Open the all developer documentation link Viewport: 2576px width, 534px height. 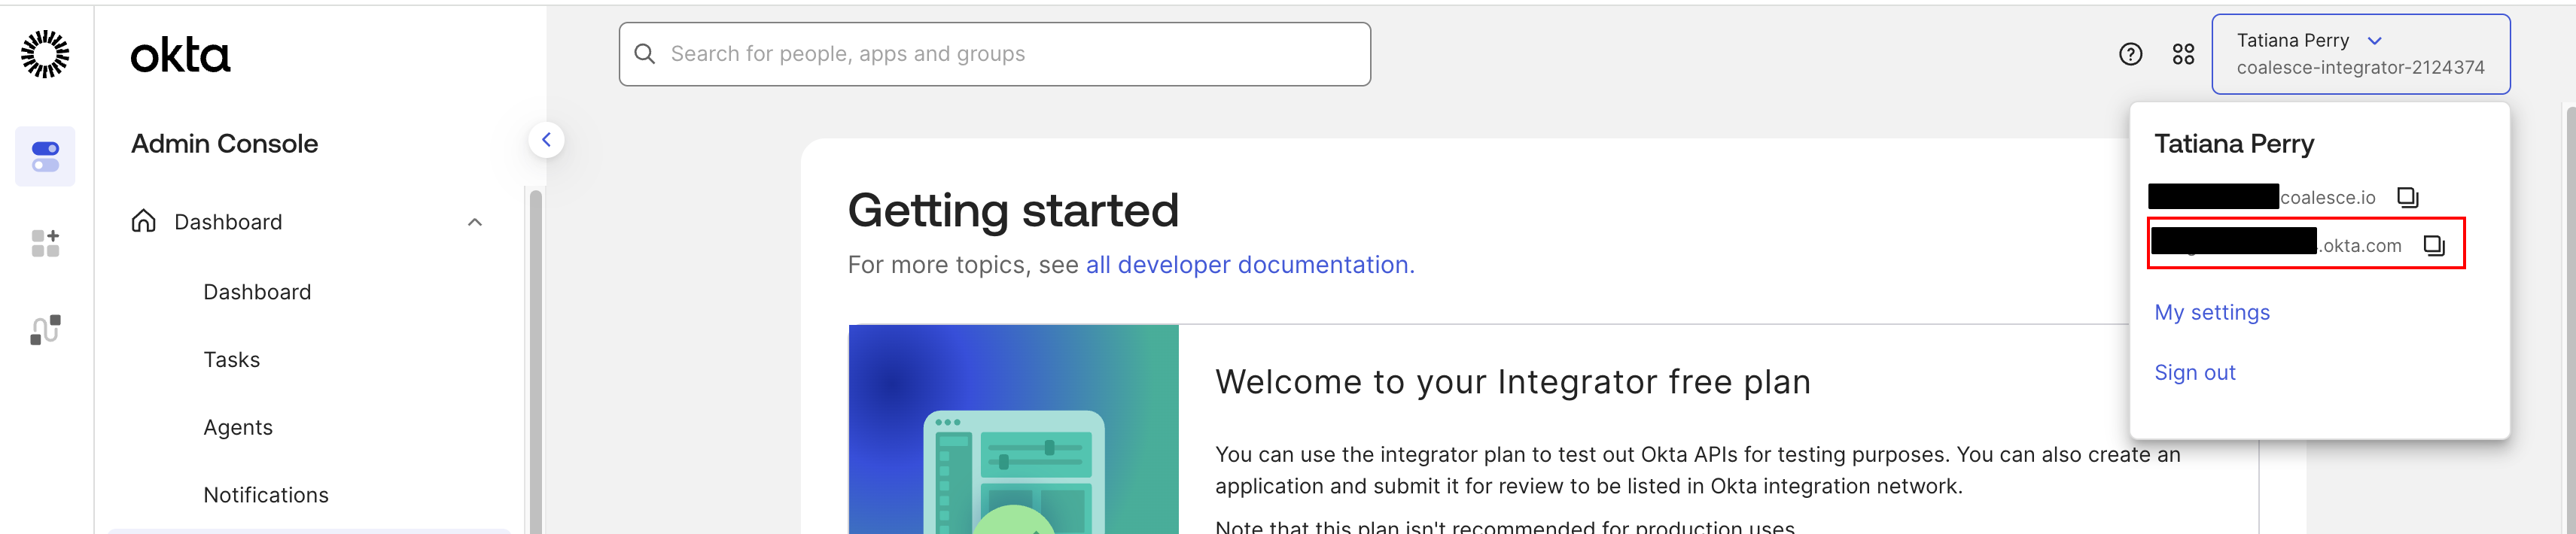pyautogui.click(x=1249, y=265)
